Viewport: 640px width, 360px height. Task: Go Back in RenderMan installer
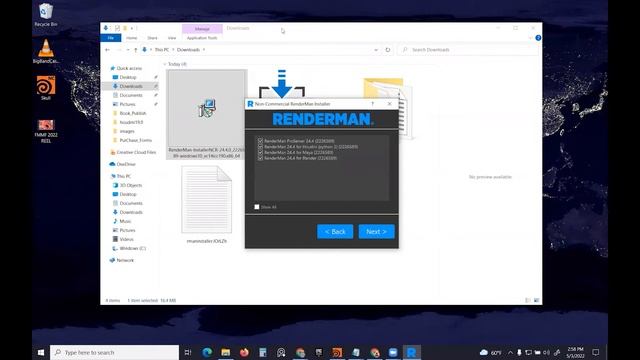335,231
